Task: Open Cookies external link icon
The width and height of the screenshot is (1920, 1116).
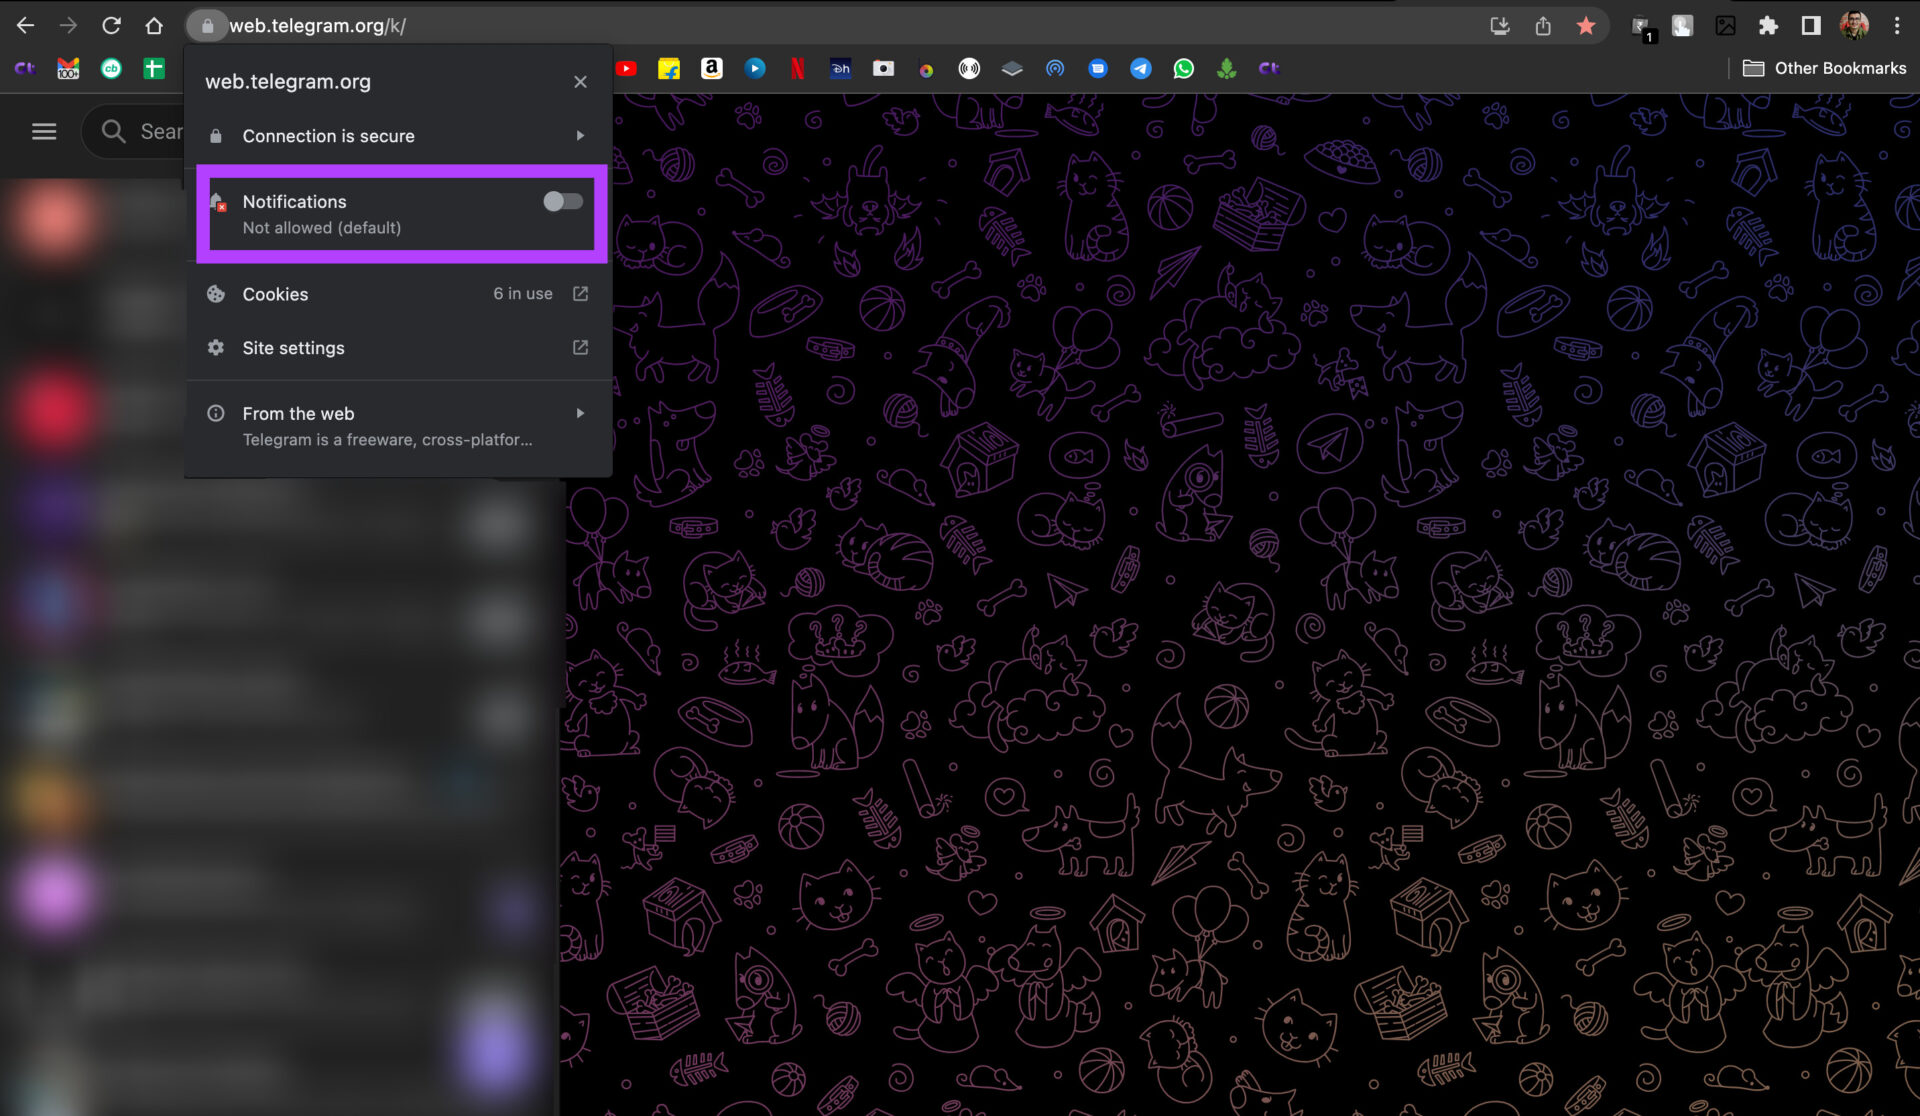Action: (580, 294)
